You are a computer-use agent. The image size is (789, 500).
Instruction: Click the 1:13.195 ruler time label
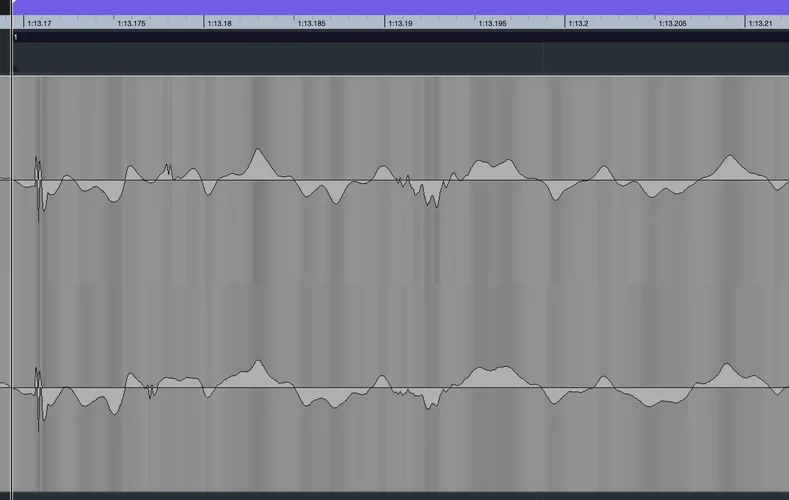(492, 23)
